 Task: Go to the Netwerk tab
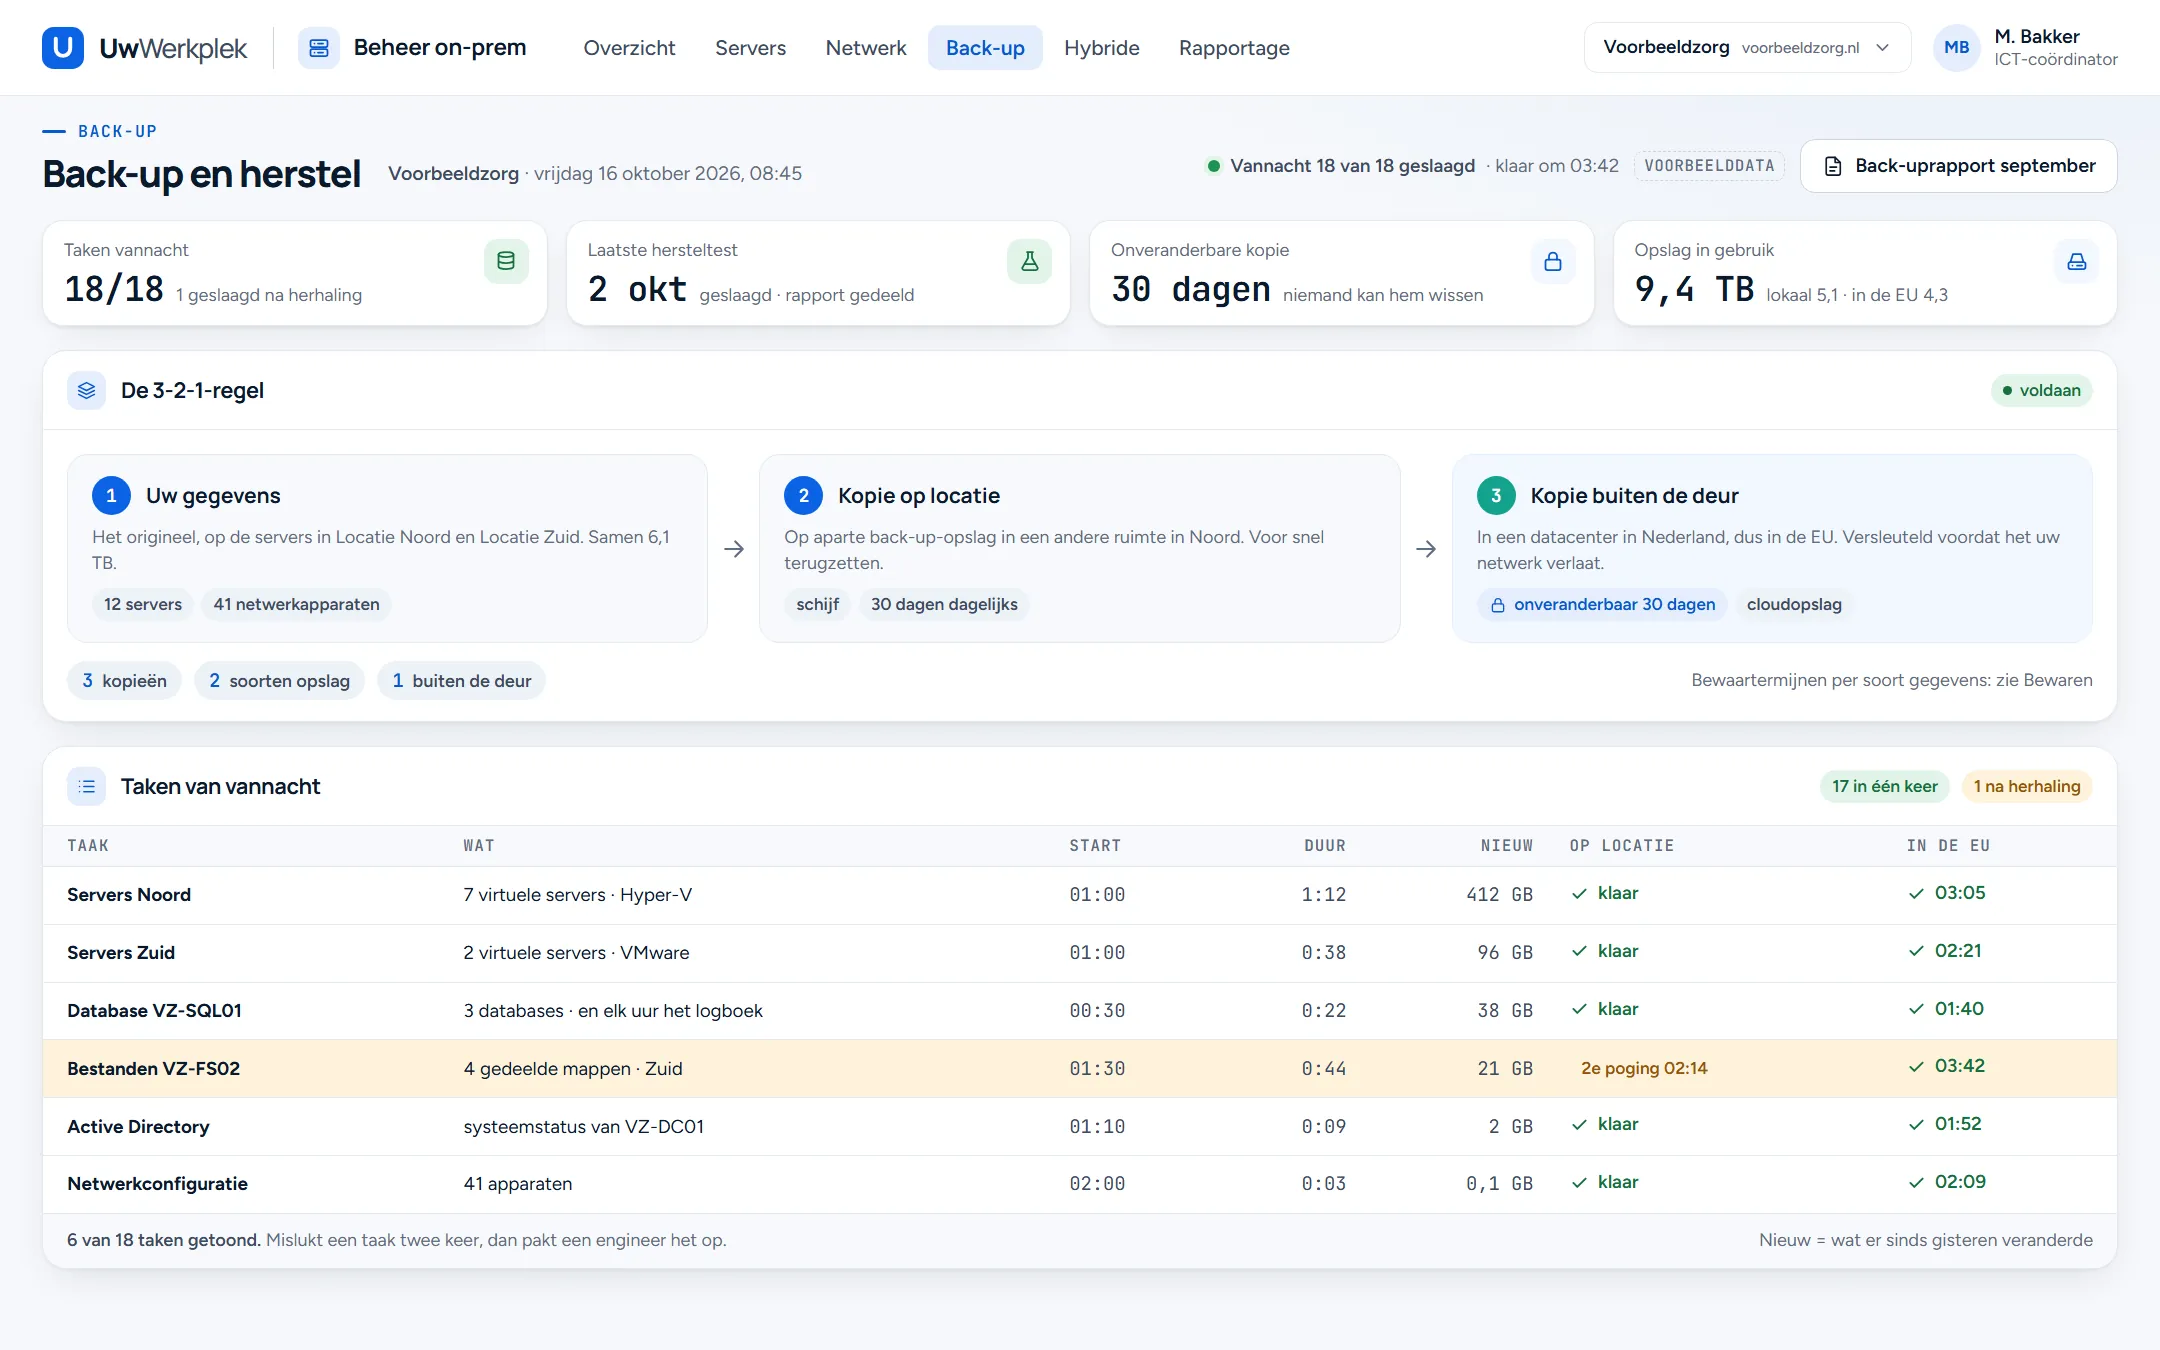(866, 48)
